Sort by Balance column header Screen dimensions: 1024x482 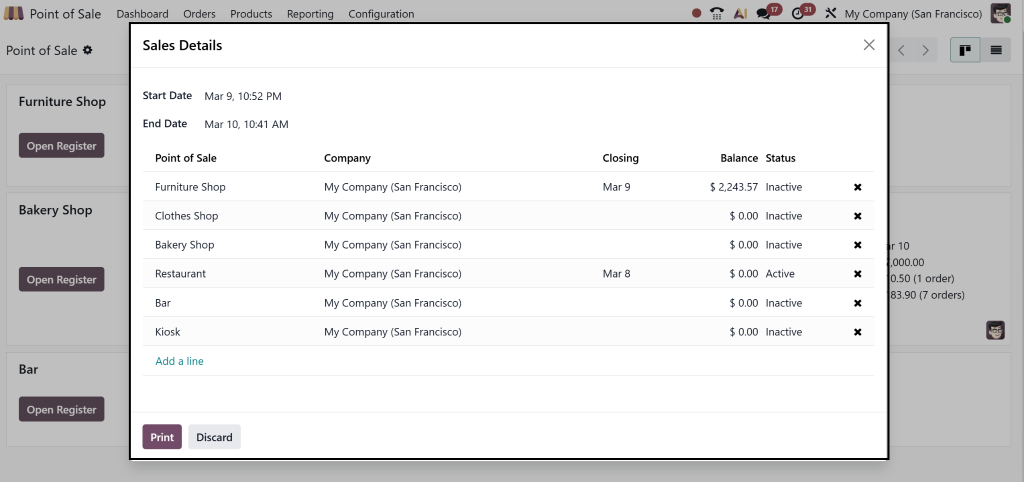[x=739, y=158]
